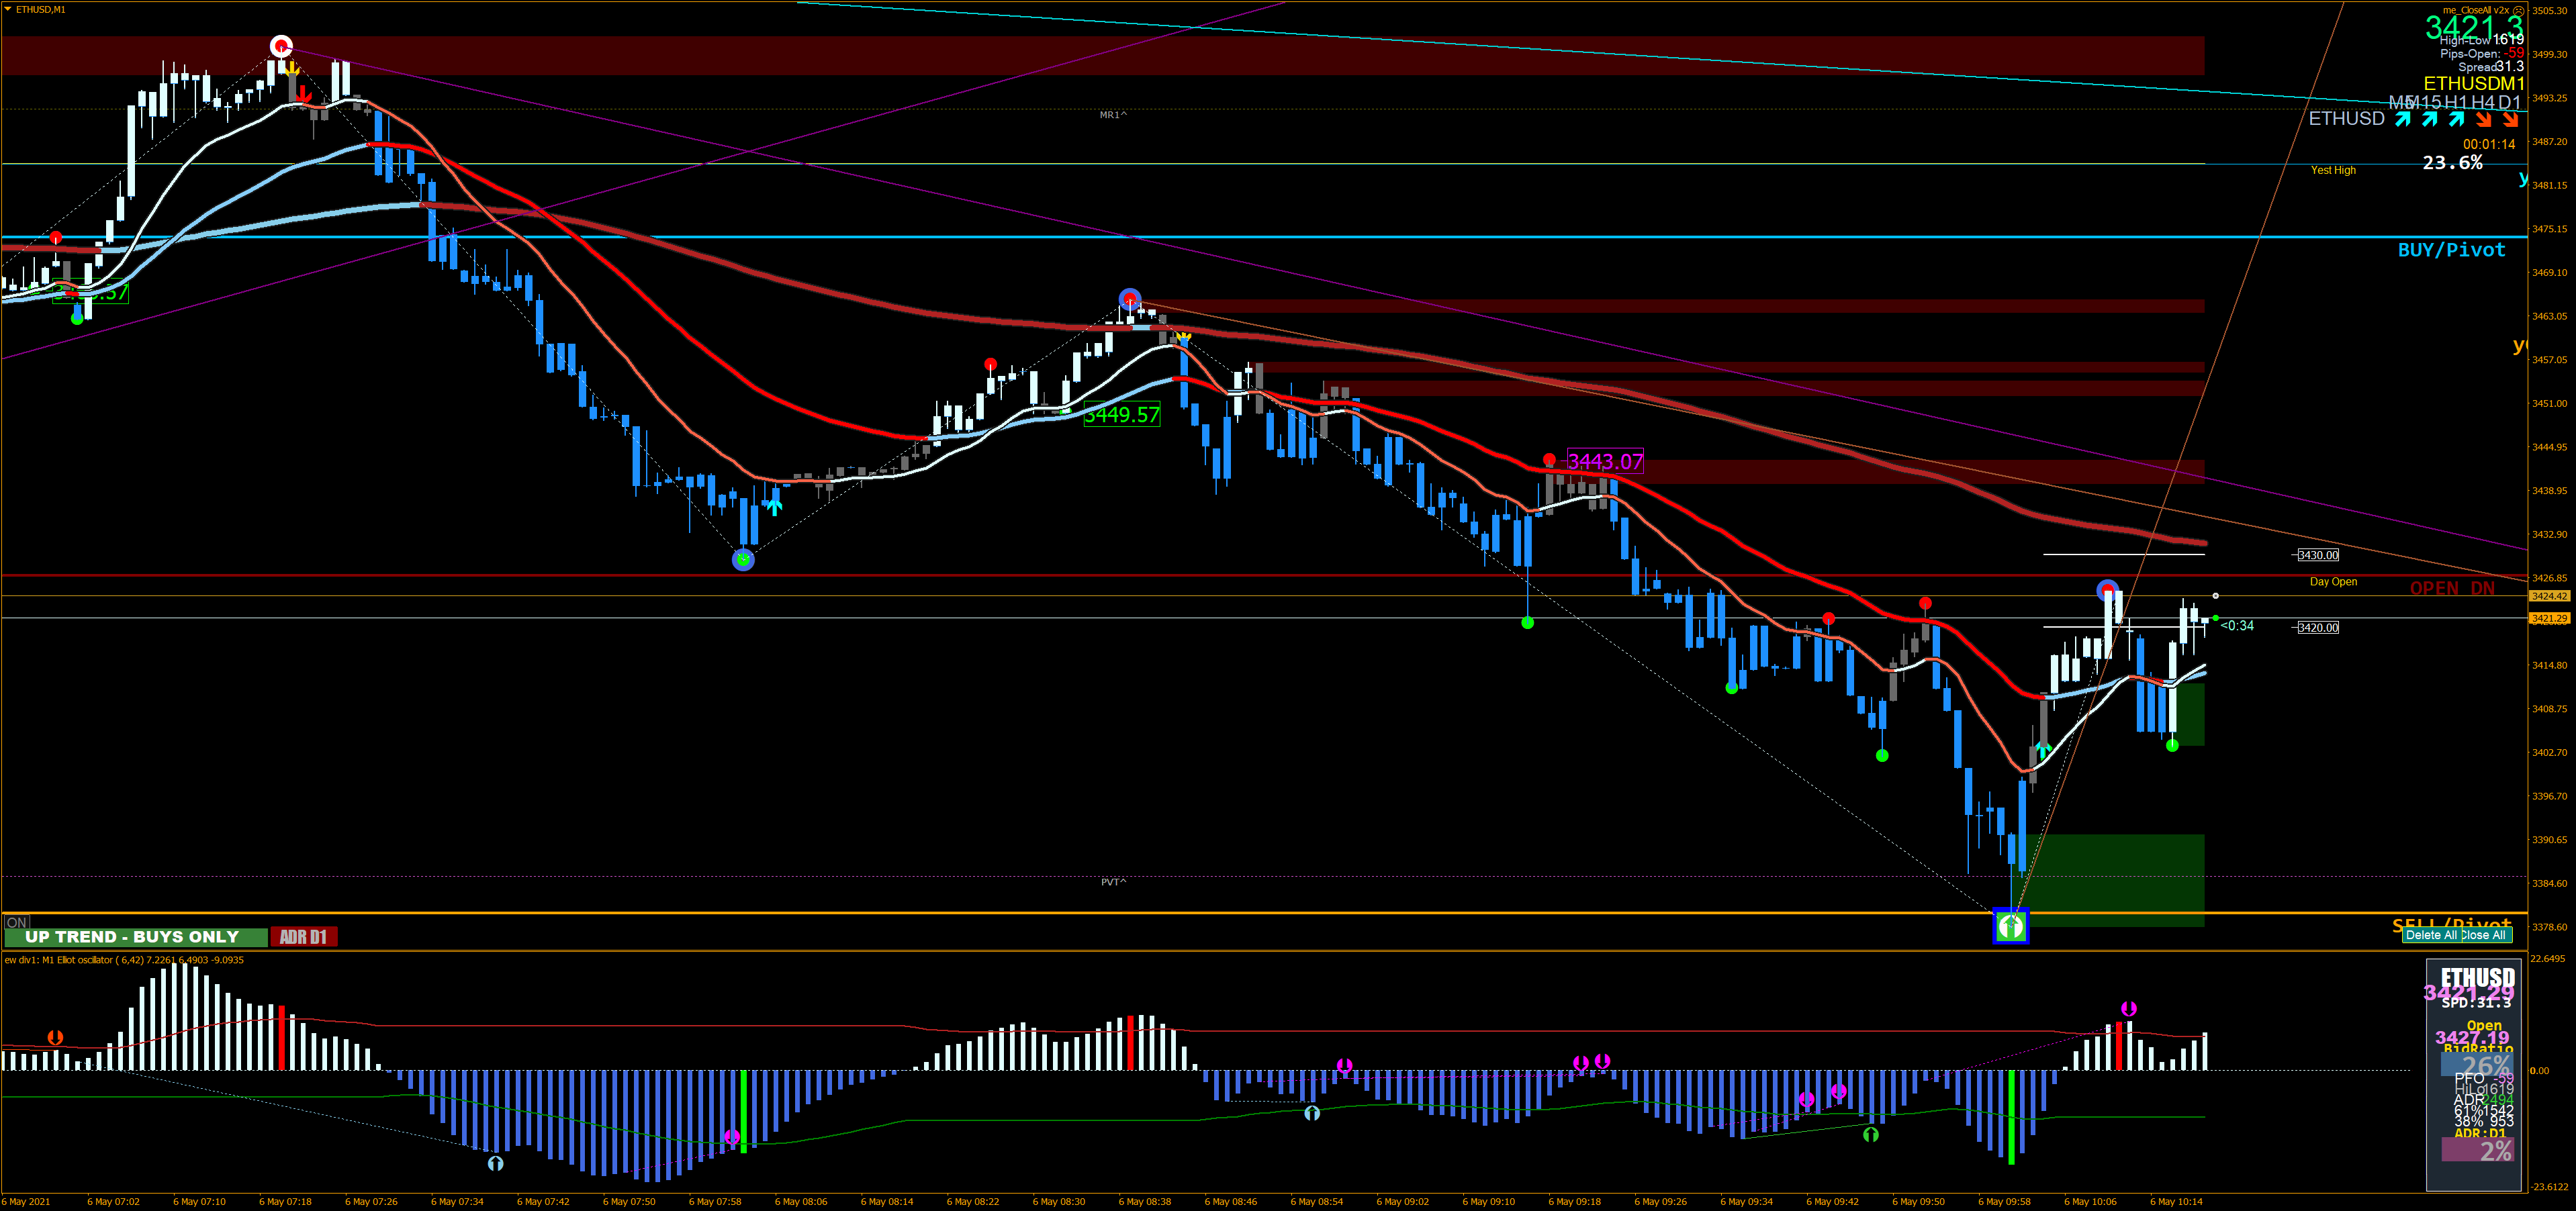Click the M5 cyan up-arrow trend icon

(x=2403, y=119)
